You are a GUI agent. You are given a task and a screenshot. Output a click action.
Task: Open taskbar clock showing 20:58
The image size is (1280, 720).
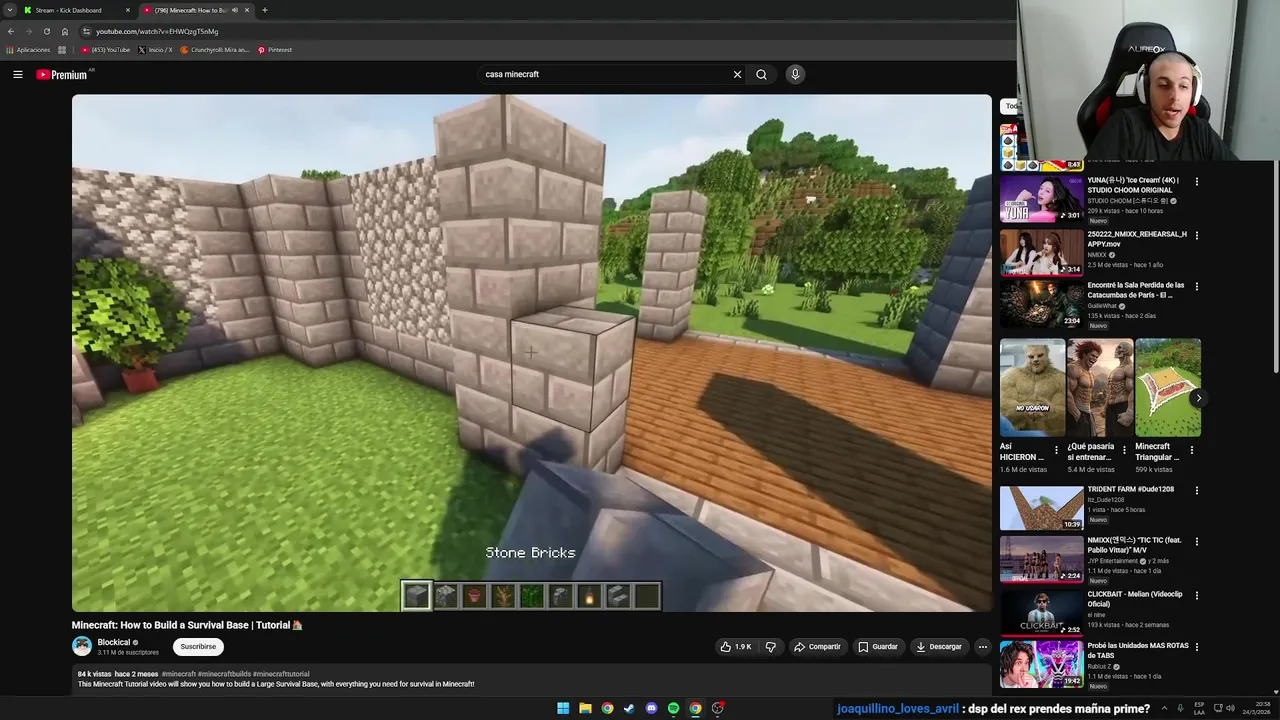tap(1257, 708)
